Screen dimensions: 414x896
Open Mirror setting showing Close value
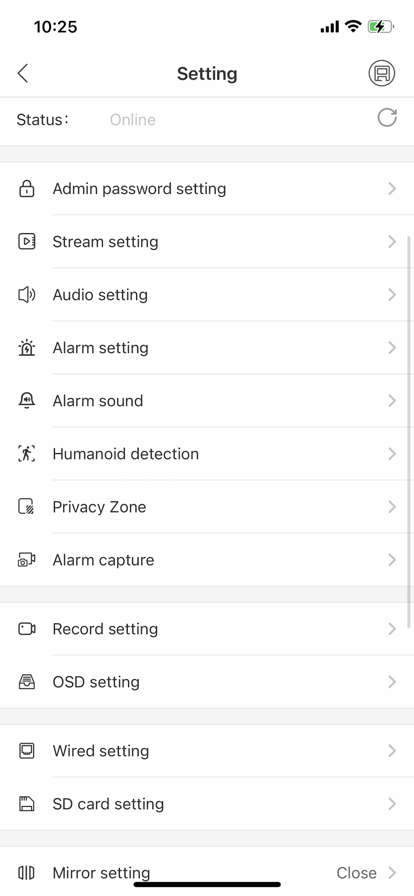click(207, 871)
